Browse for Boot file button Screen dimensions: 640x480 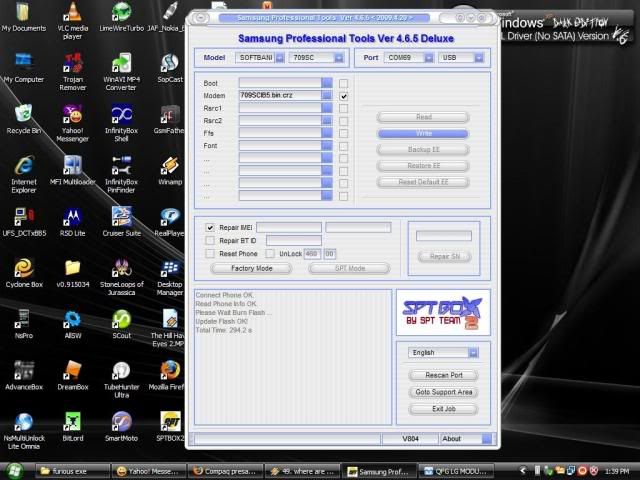[327, 83]
